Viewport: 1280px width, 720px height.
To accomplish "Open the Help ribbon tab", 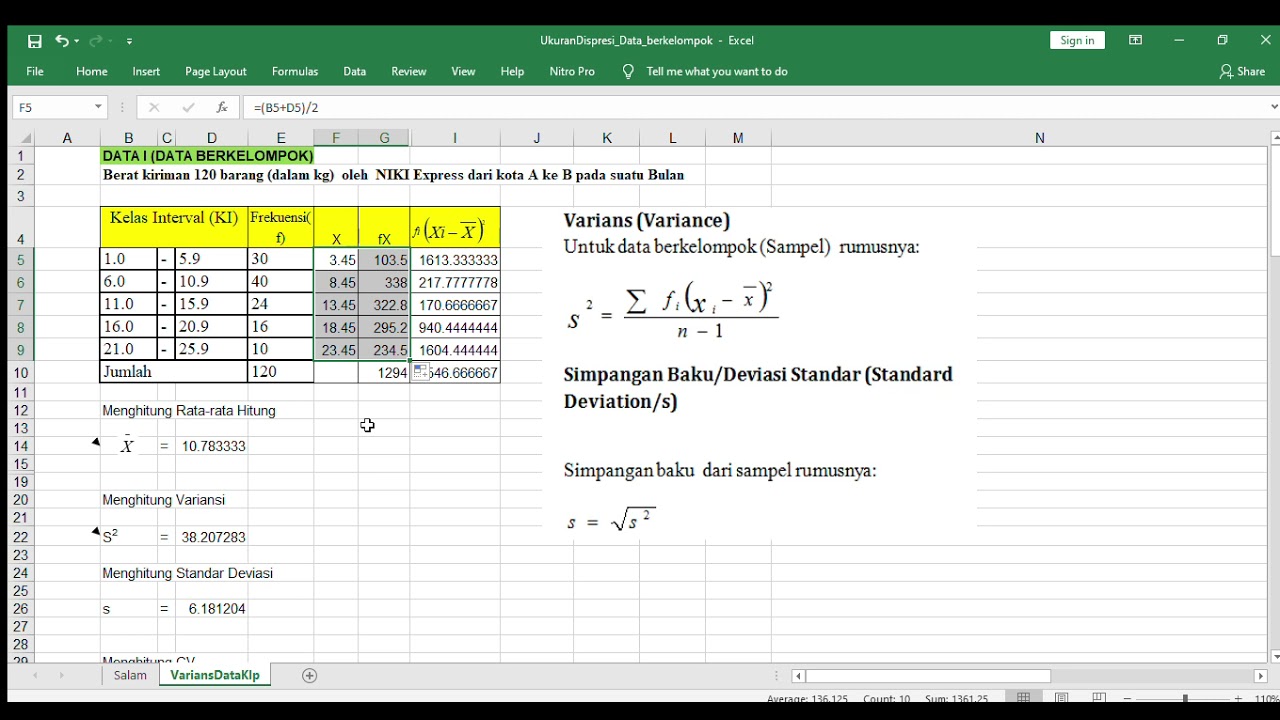I will [x=512, y=71].
